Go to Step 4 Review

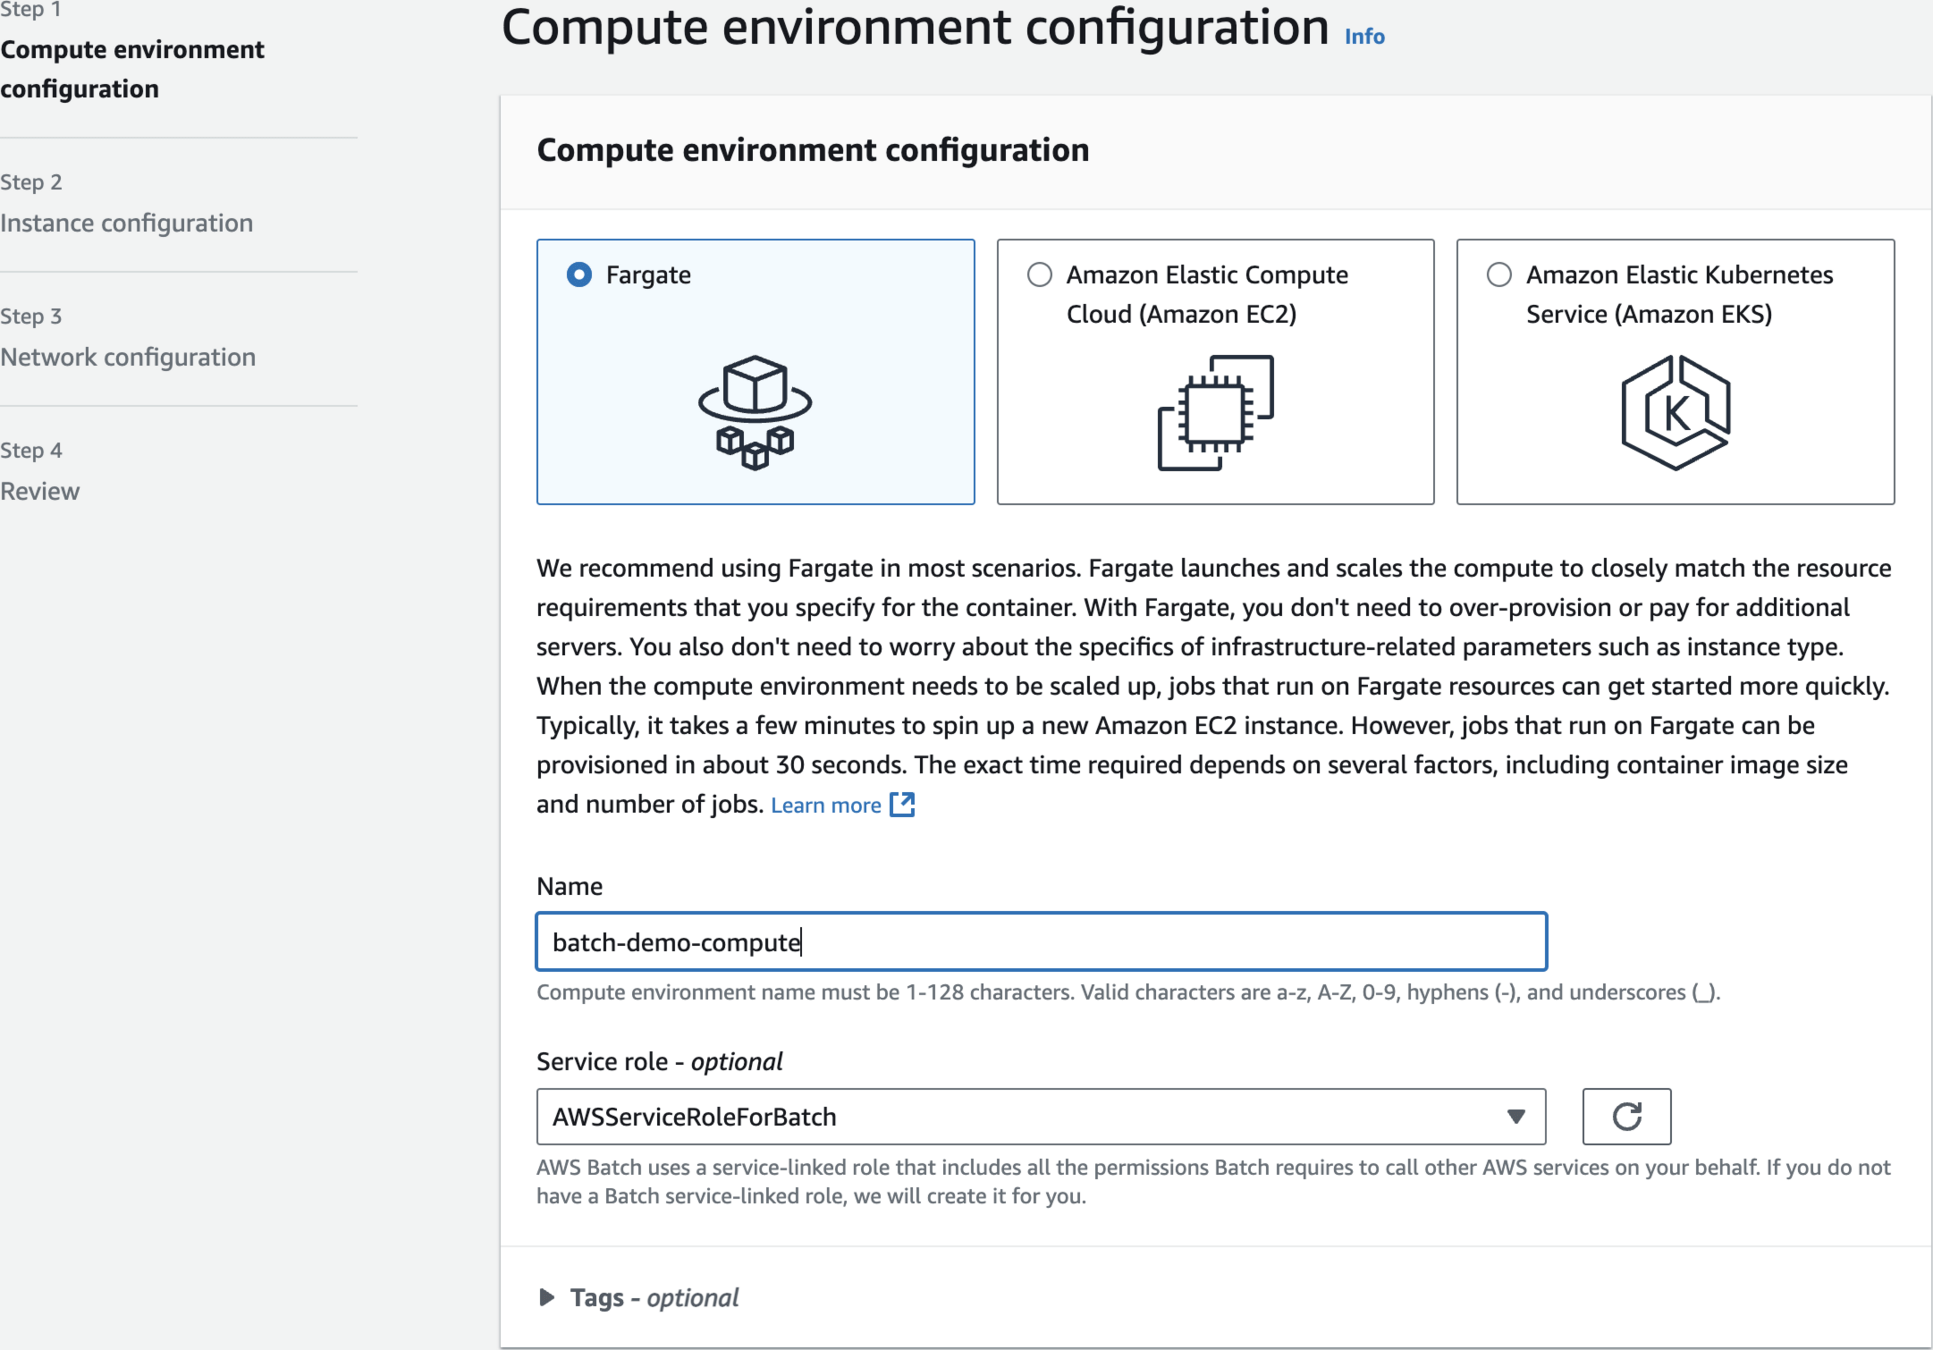[x=40, y=491]
